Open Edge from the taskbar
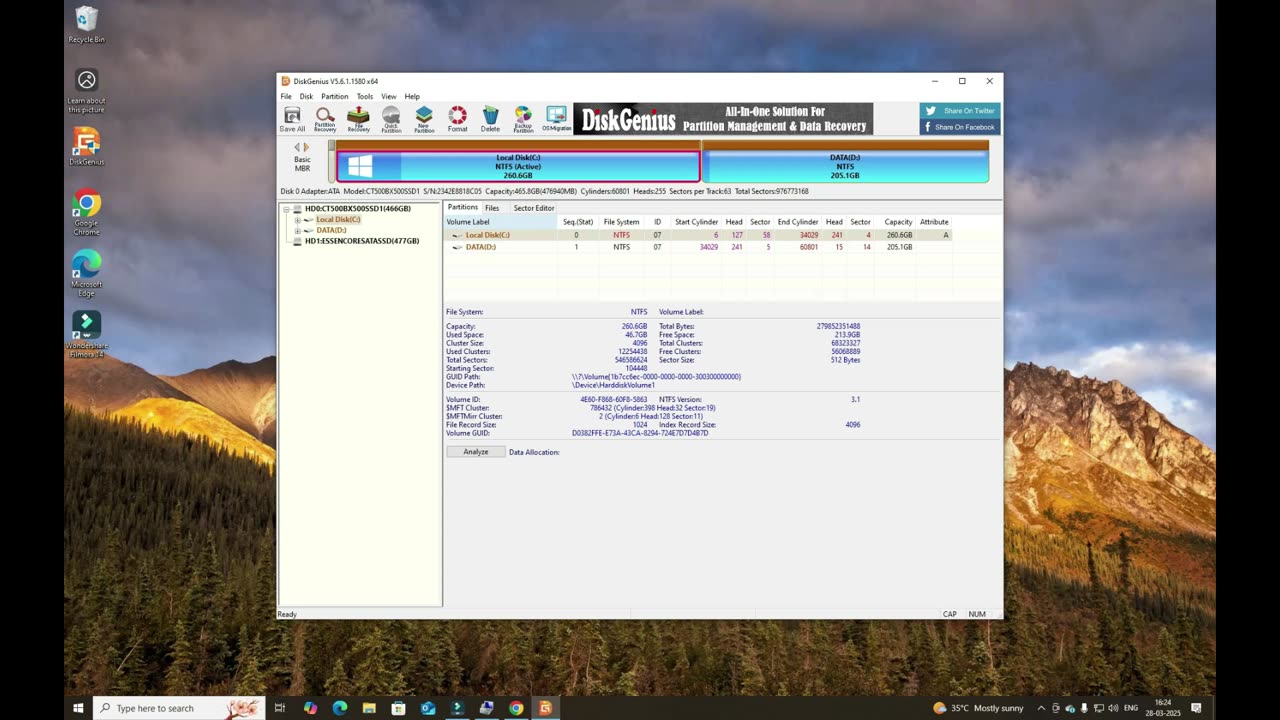Image resolution: width=1280 pixels, height=720 pixels. (340, 708)
